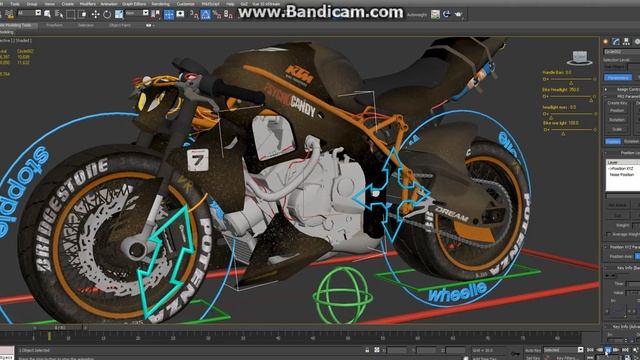This screenshot has height=360, width=640.
Task: Open the Rendered Frame Window icon
Action: click(x=447, y=15)
